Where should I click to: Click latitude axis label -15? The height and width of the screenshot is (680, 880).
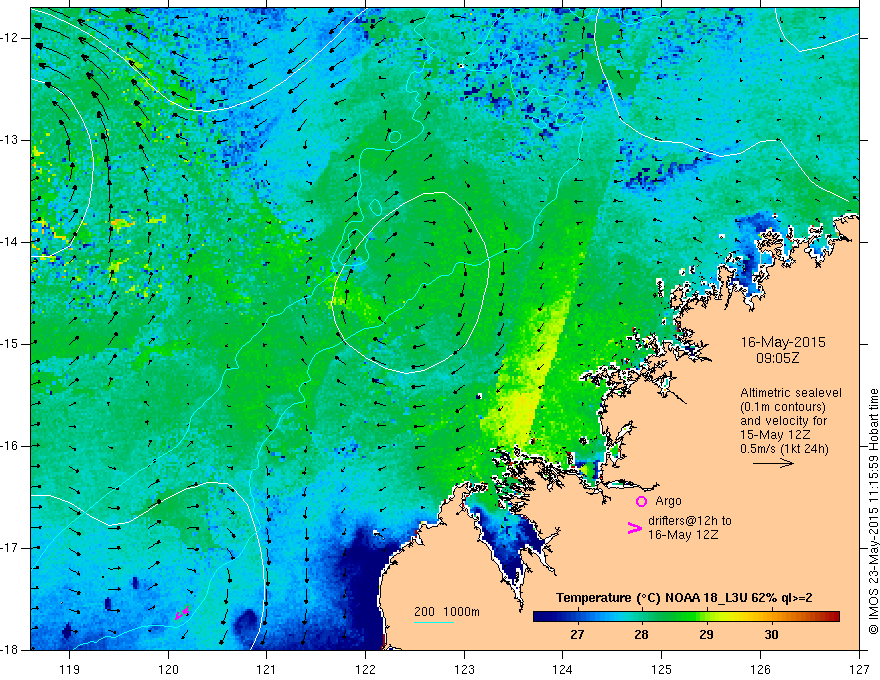click(11, 344)
